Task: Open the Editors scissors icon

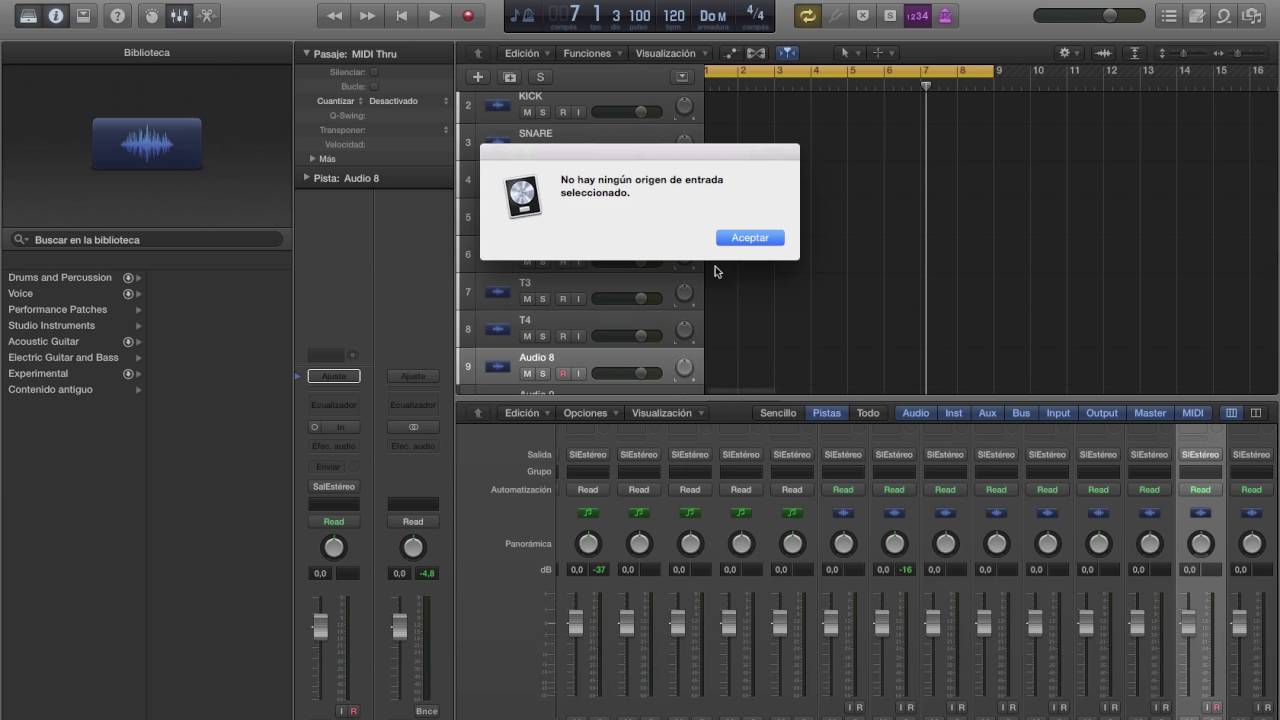Action: 207,16
